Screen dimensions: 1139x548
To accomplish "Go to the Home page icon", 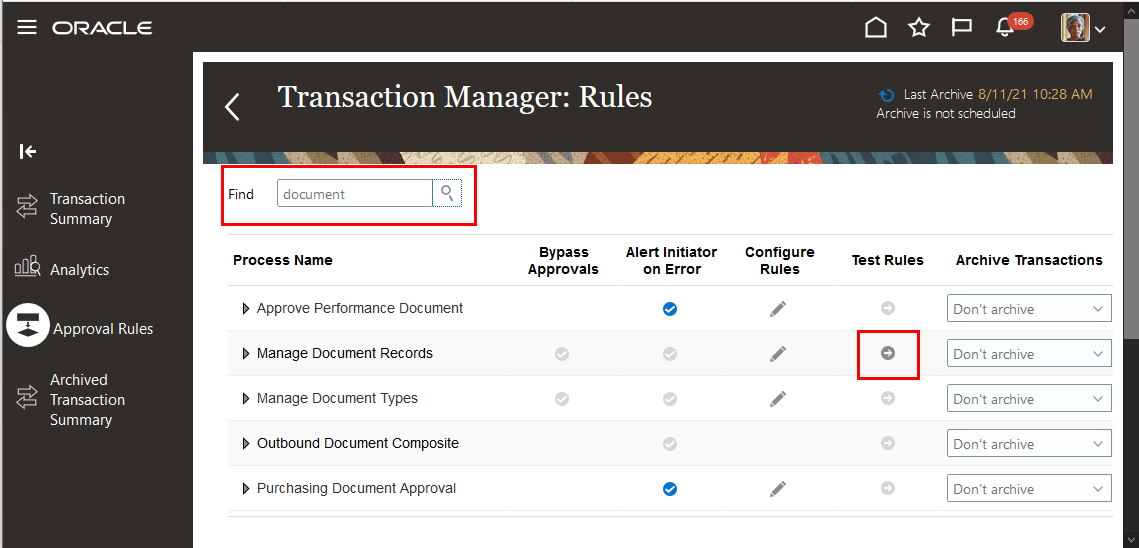I will click(876, 27).
